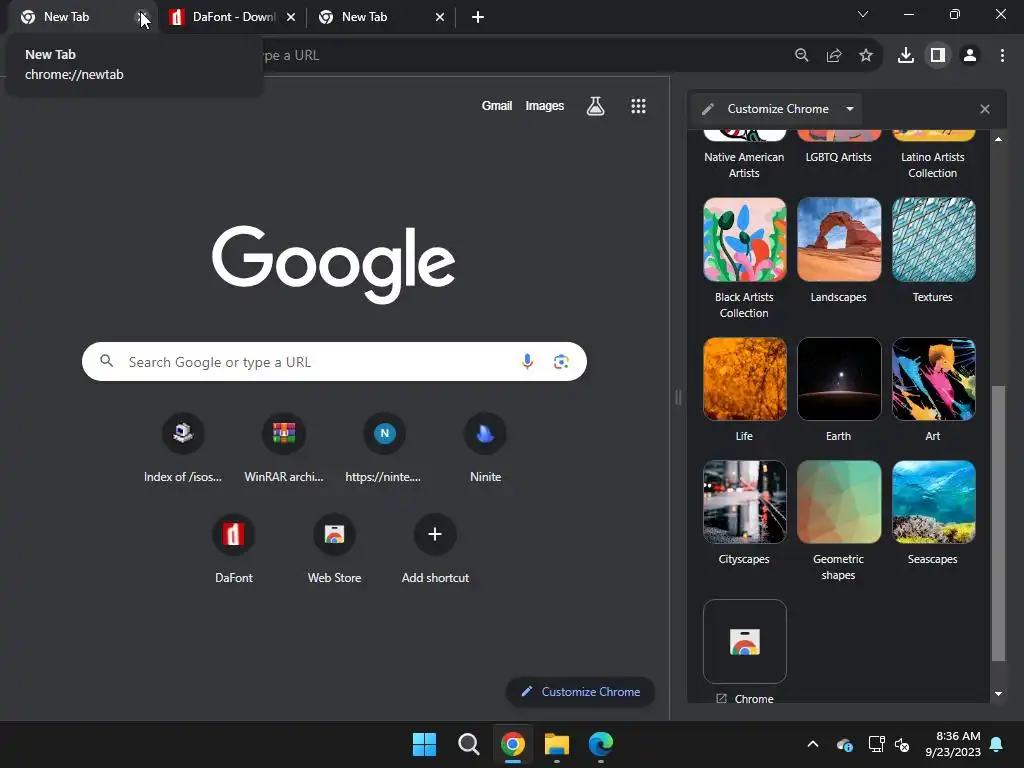Click the Chrome icon in taskbar
The height and width of the screenshot is (768, 1024).
click(x=513, y=744)
